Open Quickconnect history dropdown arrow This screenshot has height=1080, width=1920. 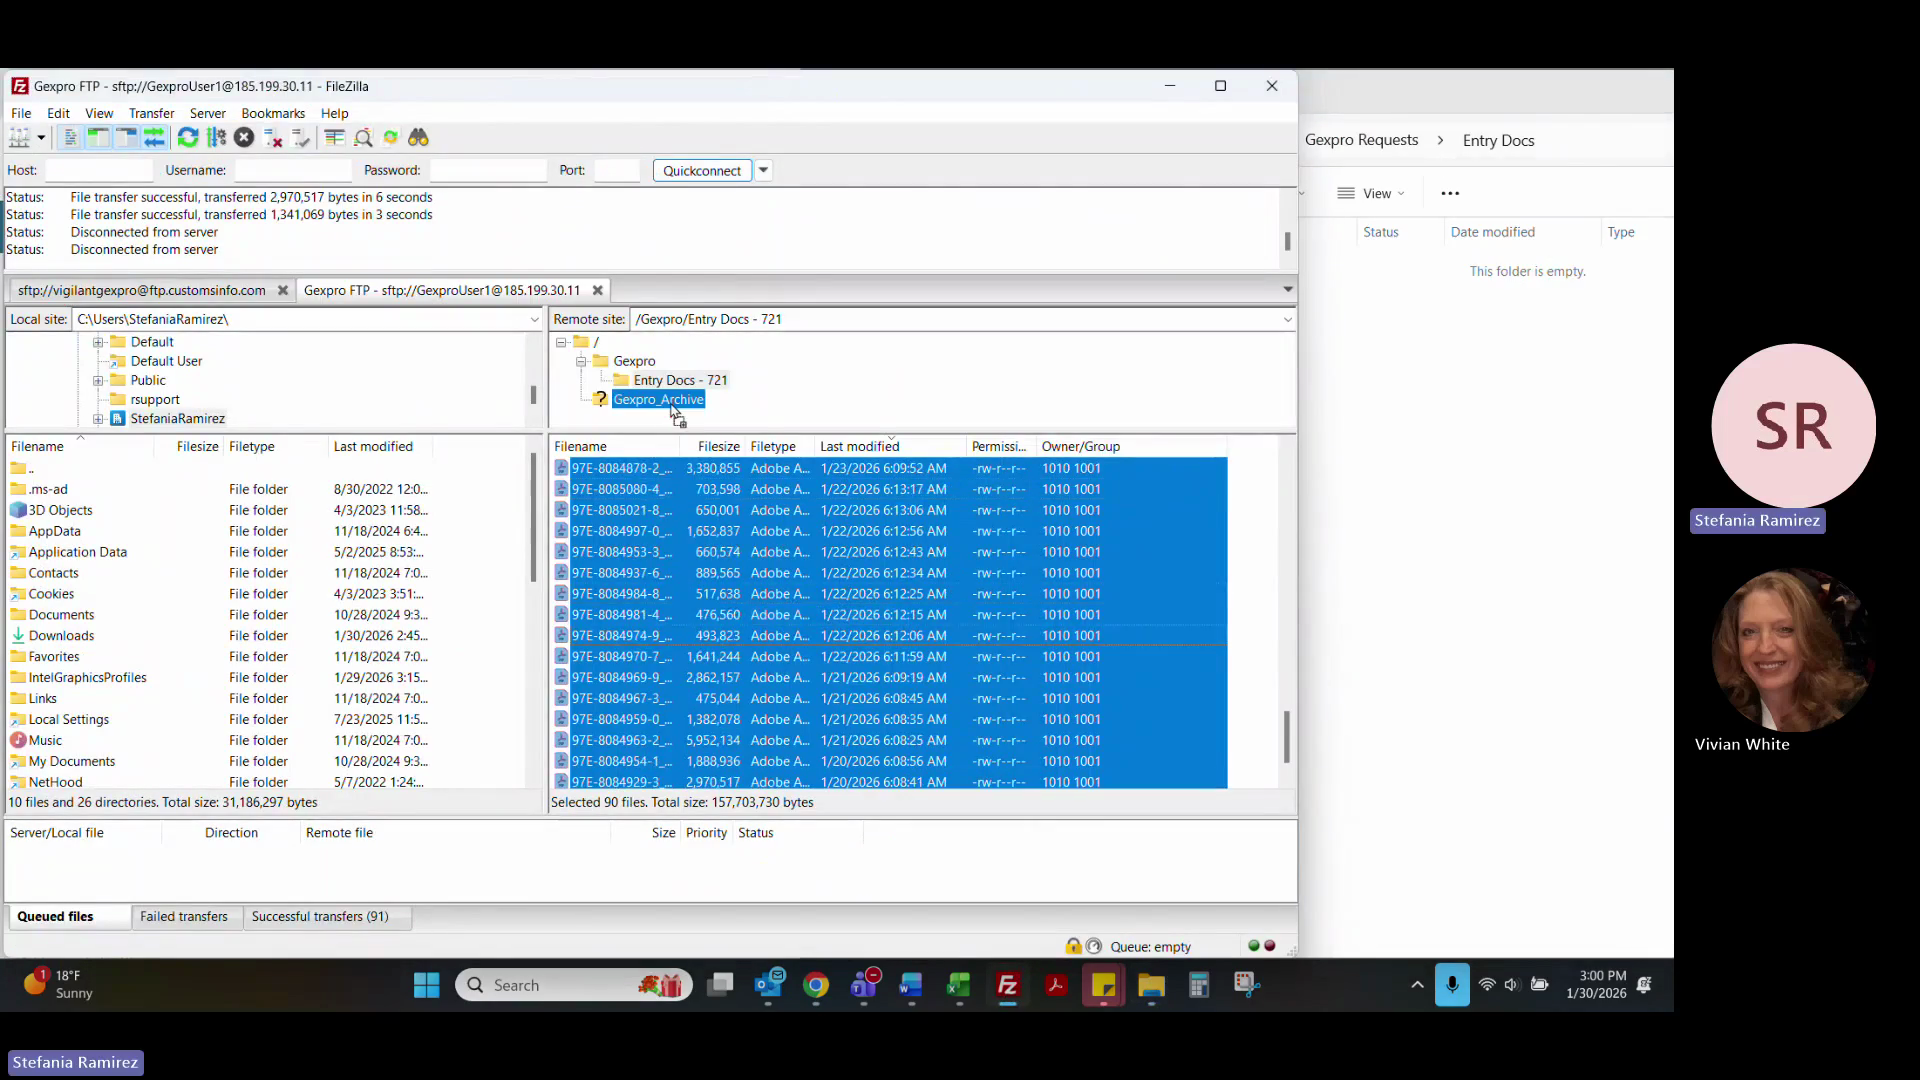pos(763,170)
